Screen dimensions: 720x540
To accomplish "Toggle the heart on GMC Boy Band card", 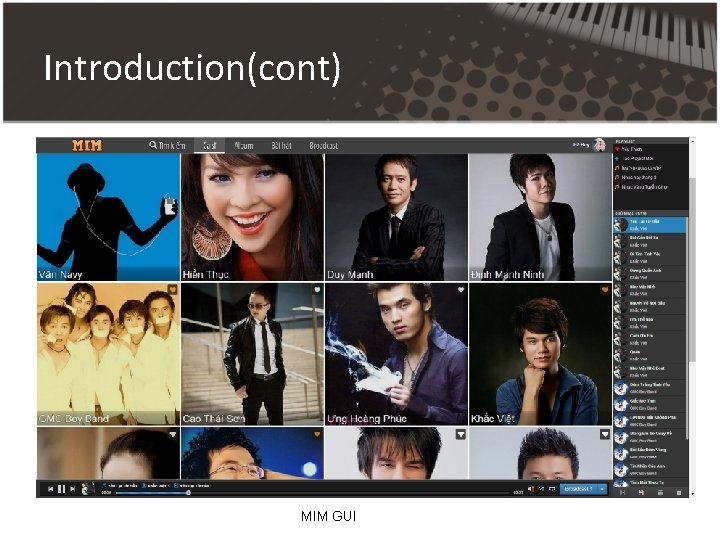I will tap(172, 290).
